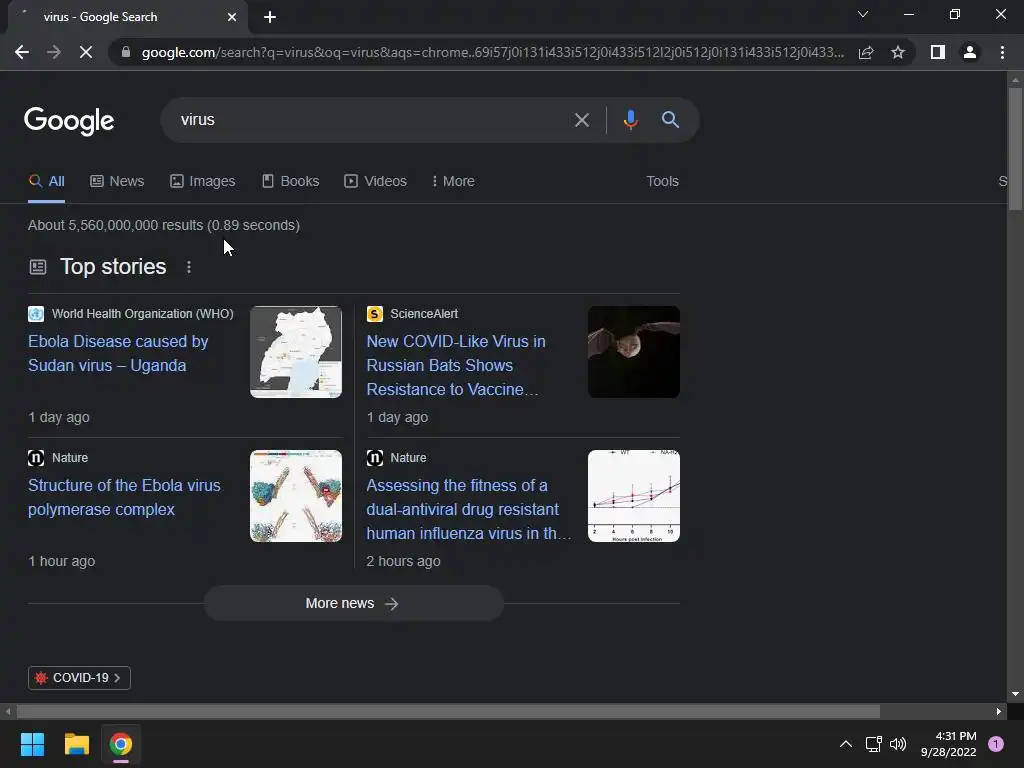Click the Ebola polymerase structure thumbnail
Screen dimensions: 1024x768
(296, 496)
